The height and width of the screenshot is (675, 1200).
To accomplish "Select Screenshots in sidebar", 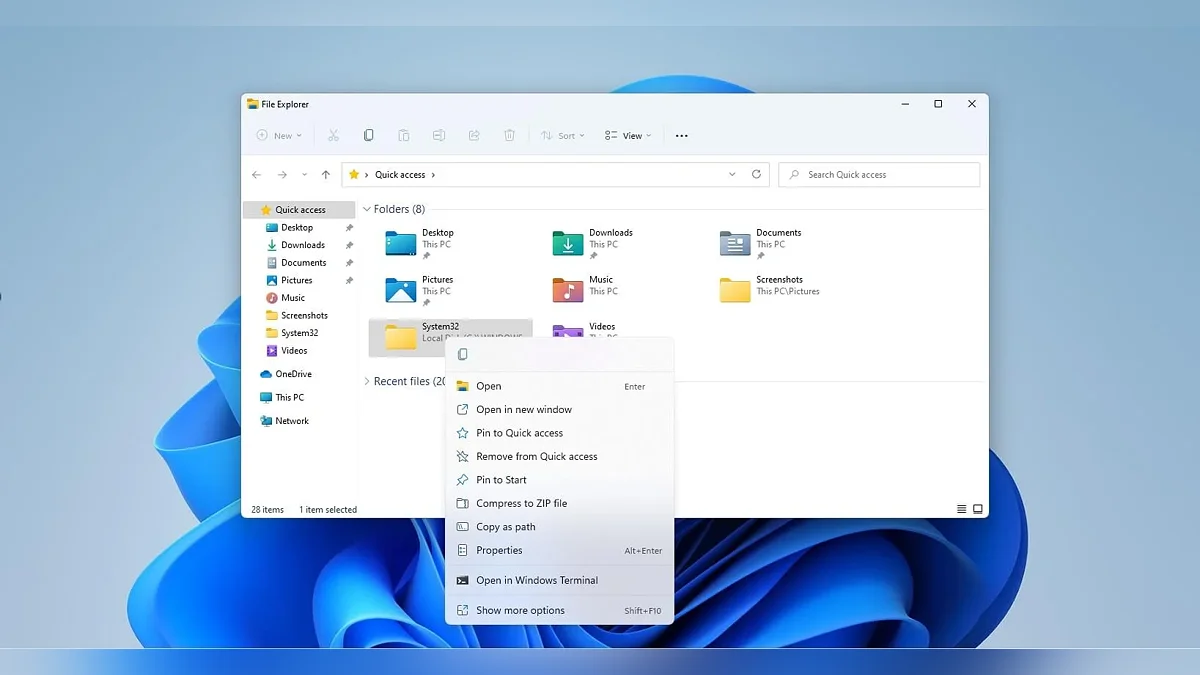I will (300, 315).
